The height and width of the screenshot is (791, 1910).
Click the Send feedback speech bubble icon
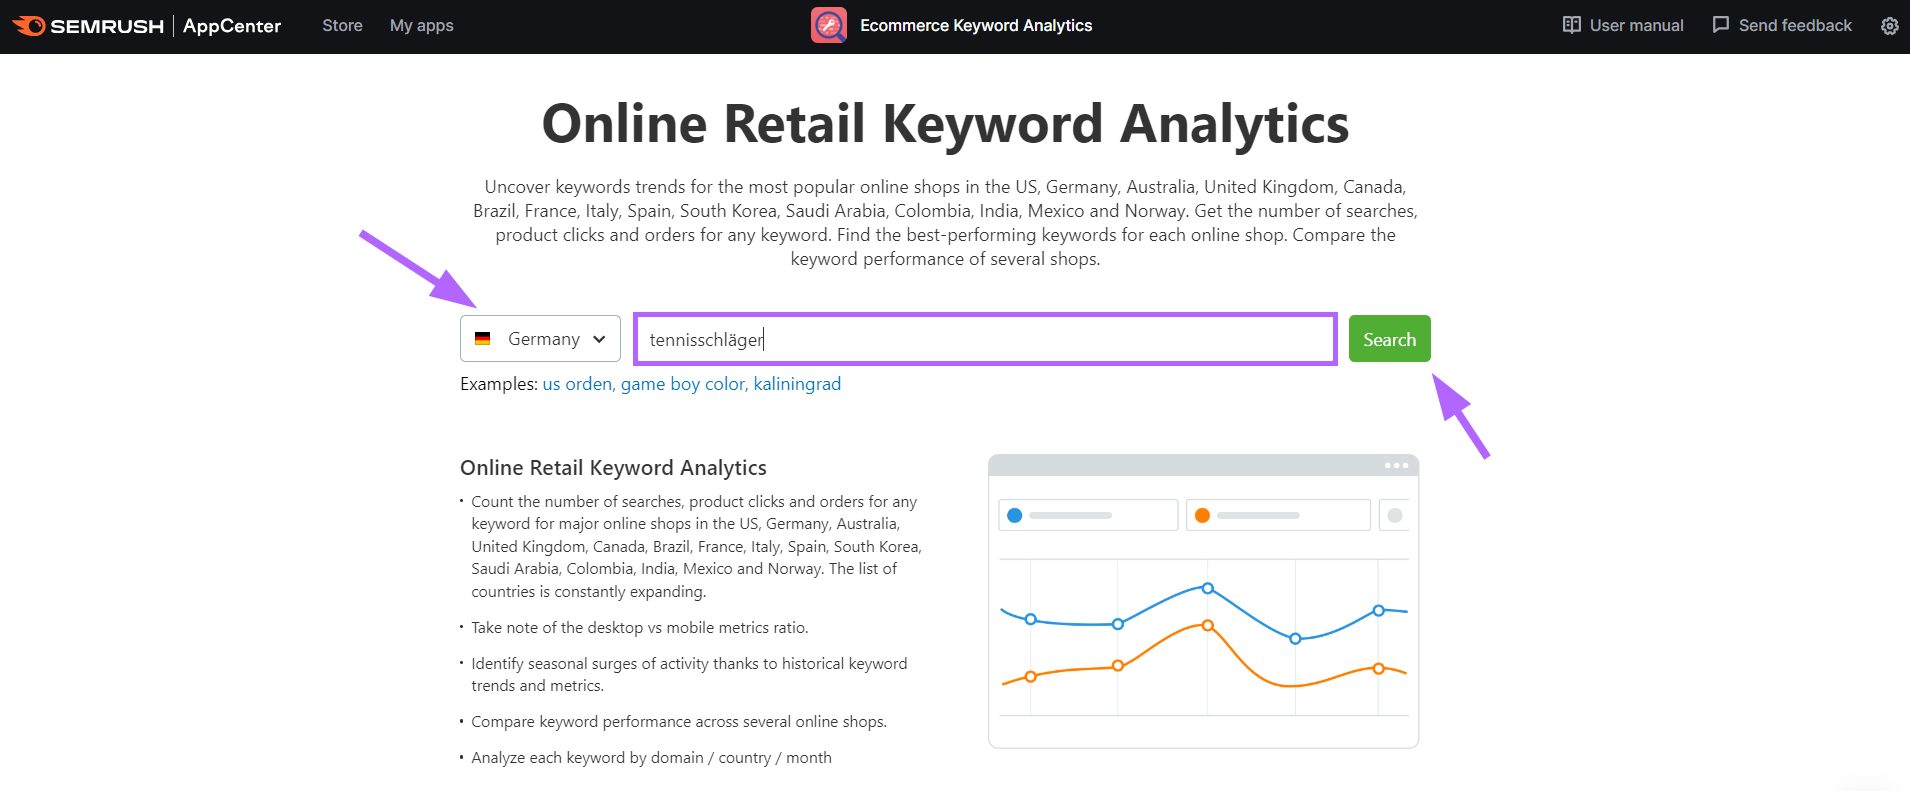point(1721,25)
